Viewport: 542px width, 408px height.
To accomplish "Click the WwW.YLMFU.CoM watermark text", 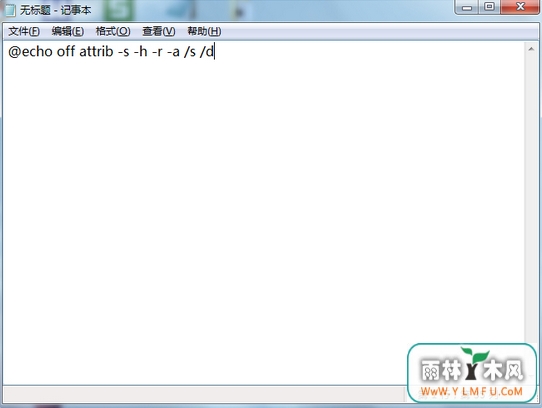I will tap(471, 391).
